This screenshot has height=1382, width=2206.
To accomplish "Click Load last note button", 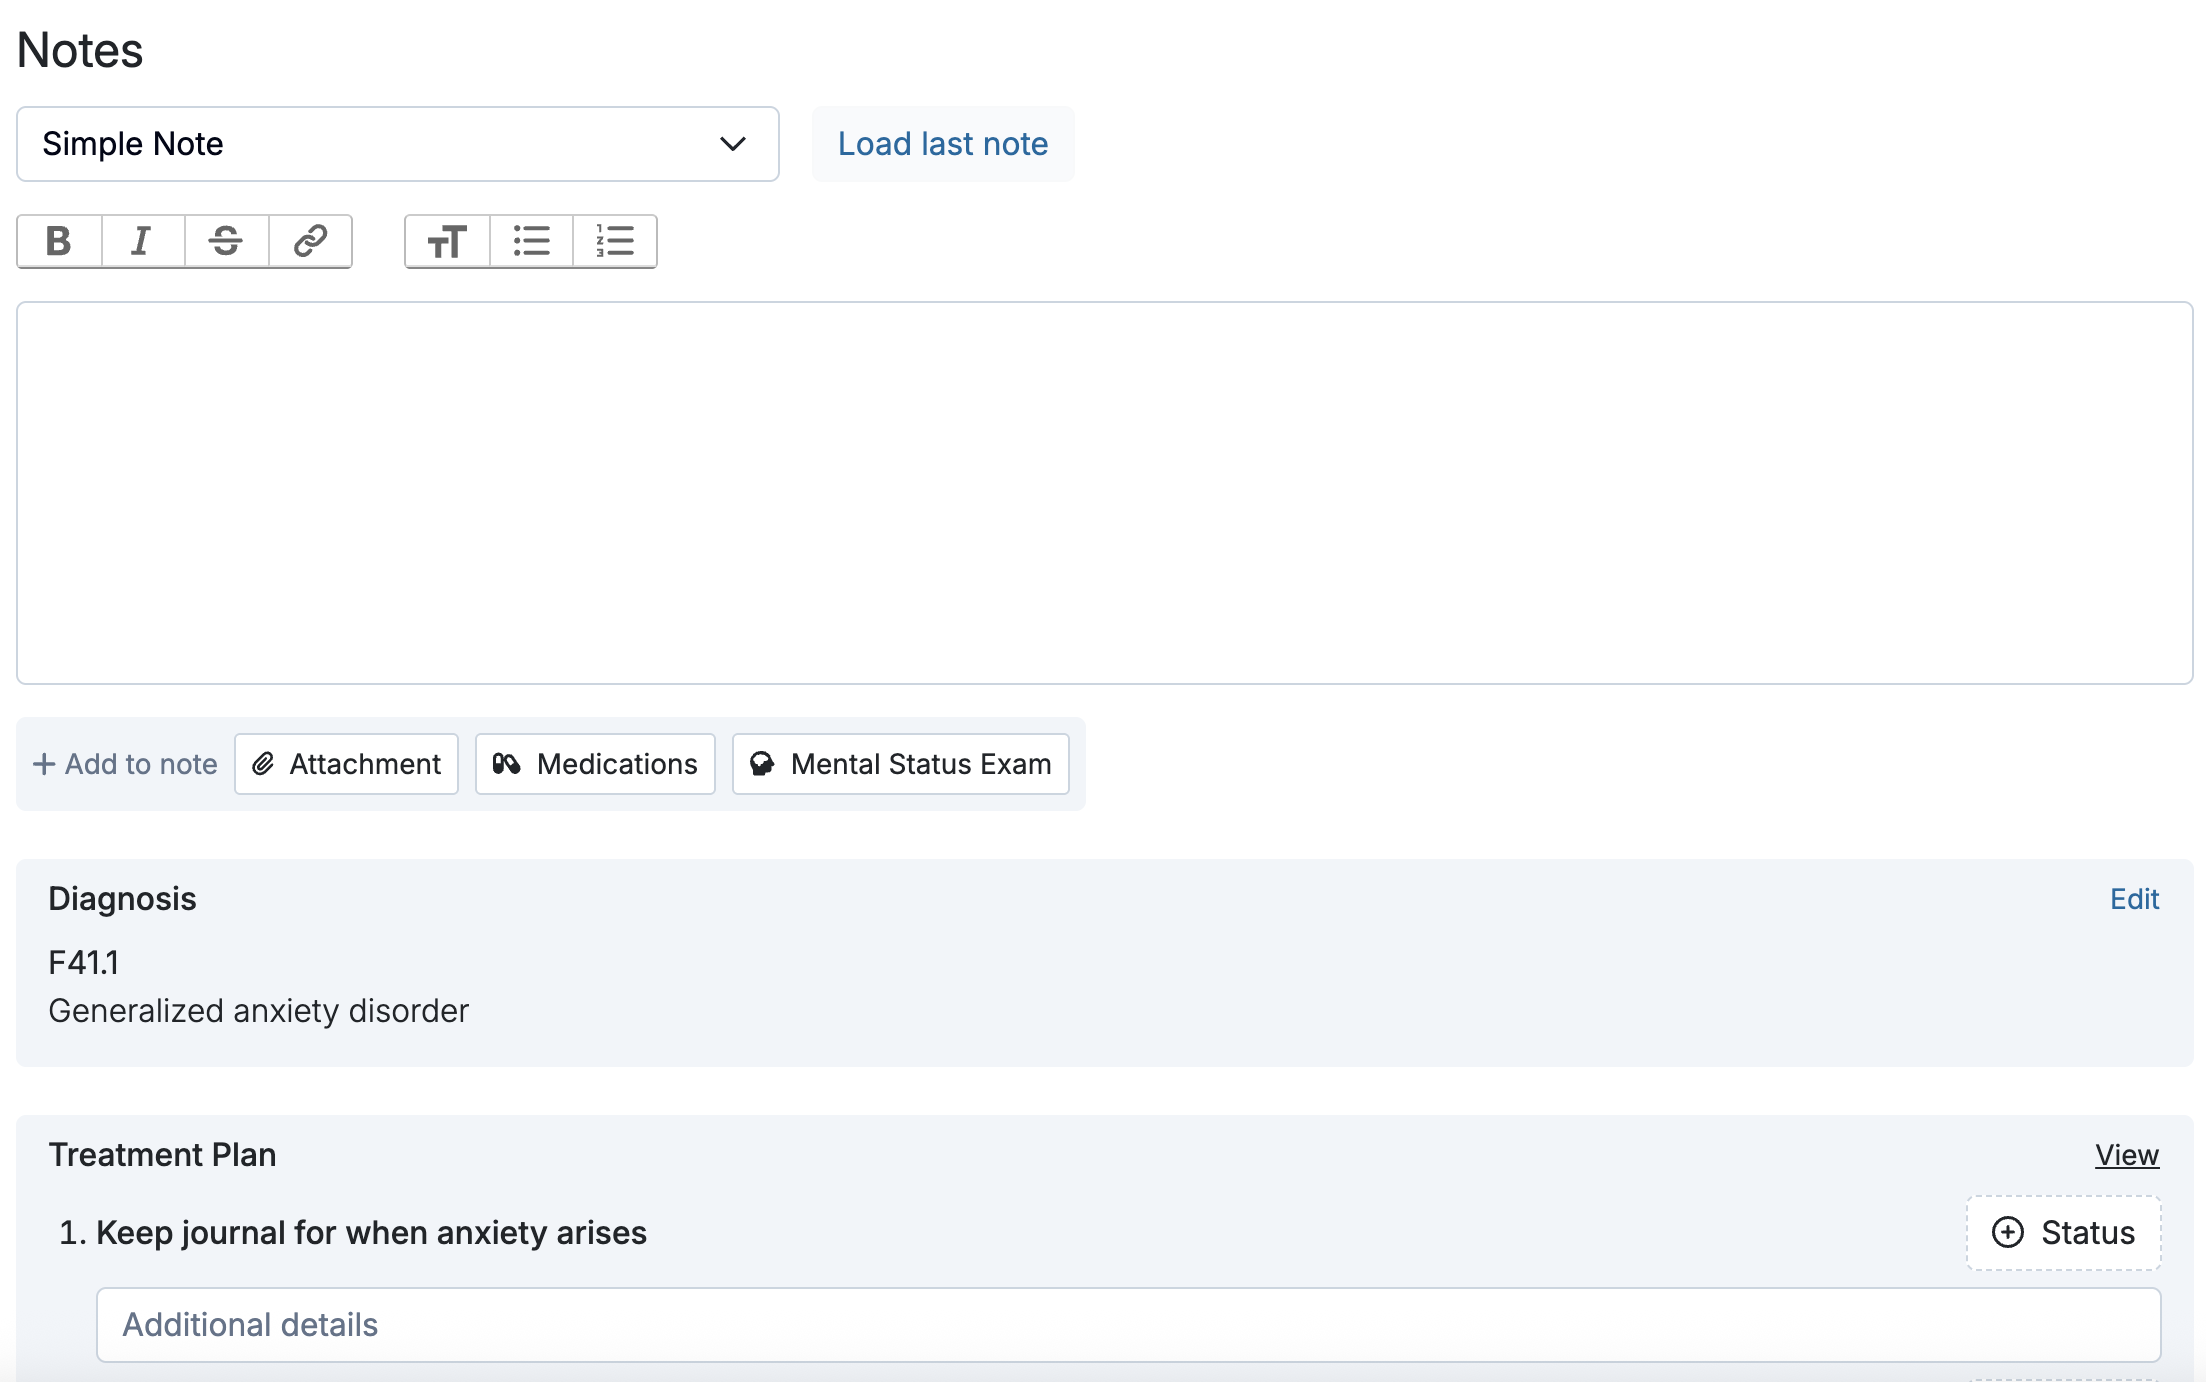I will point(942,144).
